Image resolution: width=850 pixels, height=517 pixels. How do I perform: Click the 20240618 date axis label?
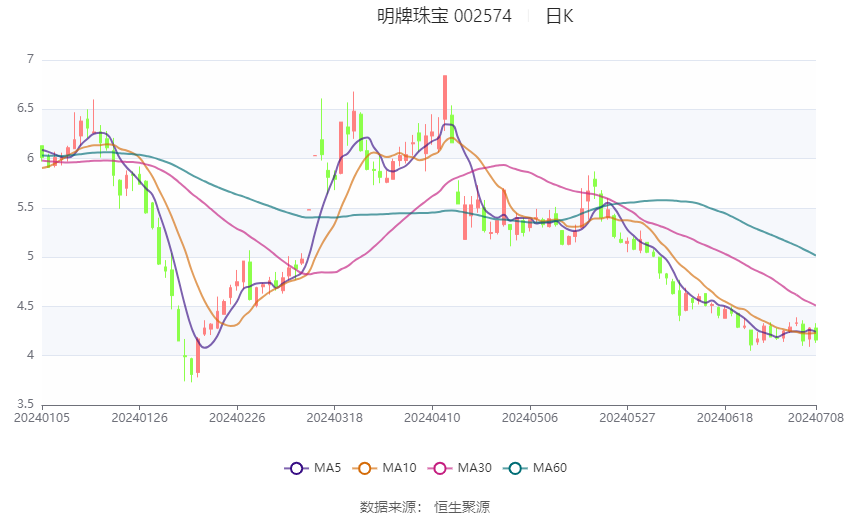pos(725,418)
